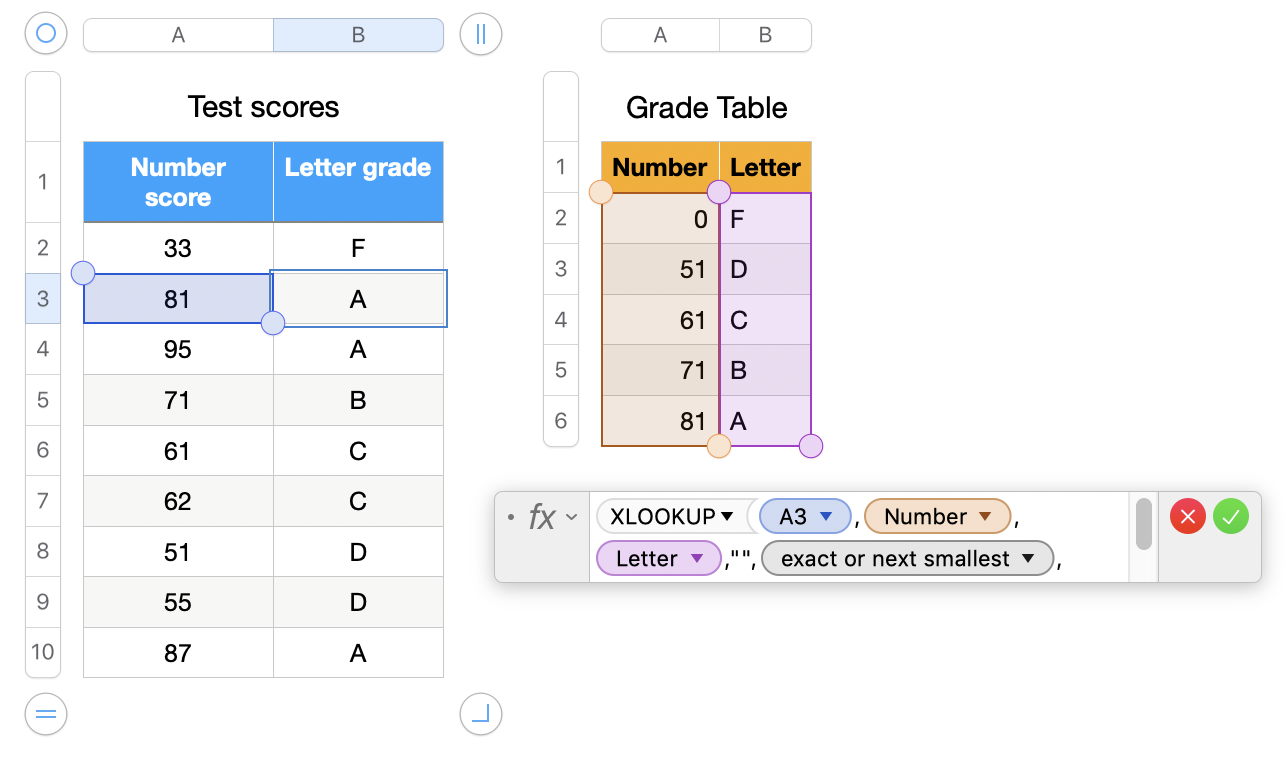Click the green checkmark to accept formula
The height and width of the screenshot is (768, 1284).
pyautogui.click(x=1231, y=517)
